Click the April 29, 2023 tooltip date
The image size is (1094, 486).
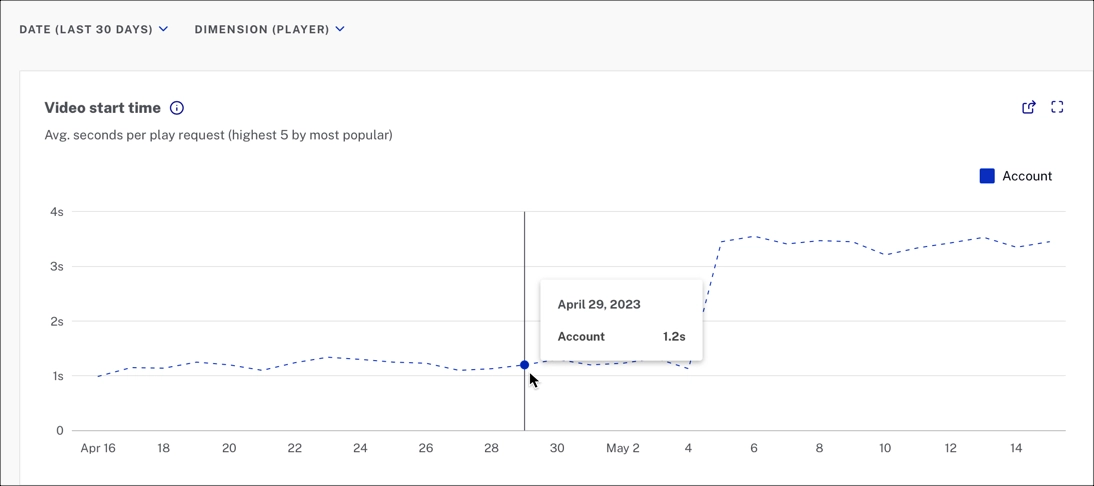click(x=599, y=304)
